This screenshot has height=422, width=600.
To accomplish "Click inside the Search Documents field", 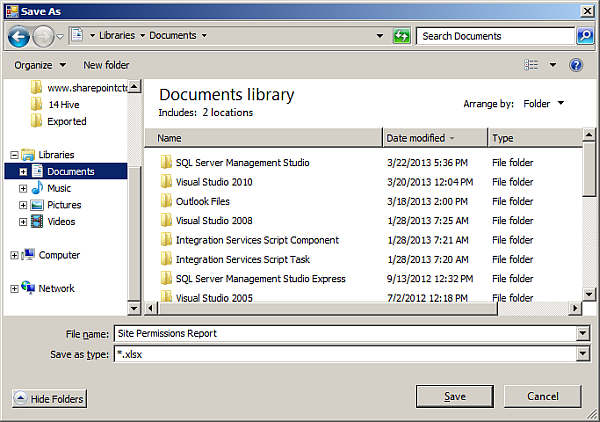I will point(495,36).
